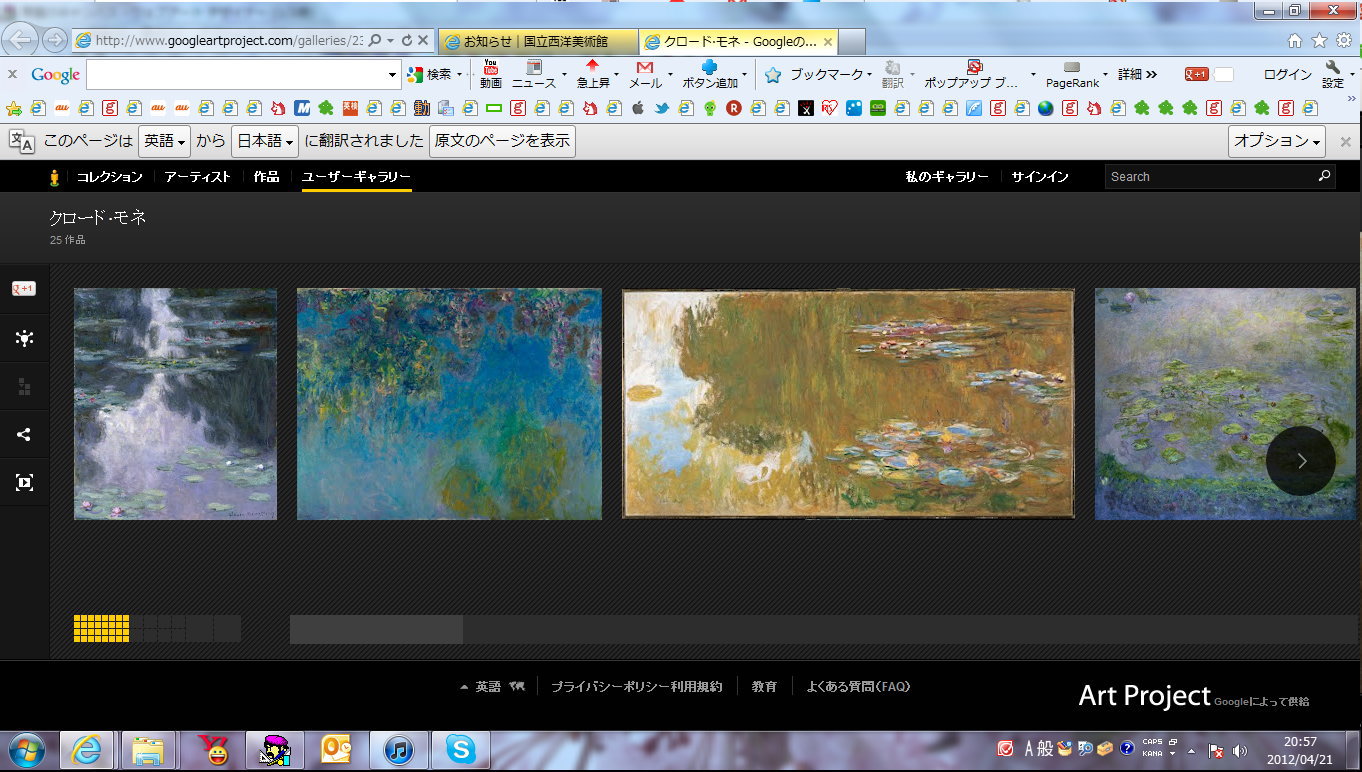Image resolution: width=1362 pixels, height=772 pixels.
Task: Click the Google +1 button in the left sidebar
Action: coord(24,289)
